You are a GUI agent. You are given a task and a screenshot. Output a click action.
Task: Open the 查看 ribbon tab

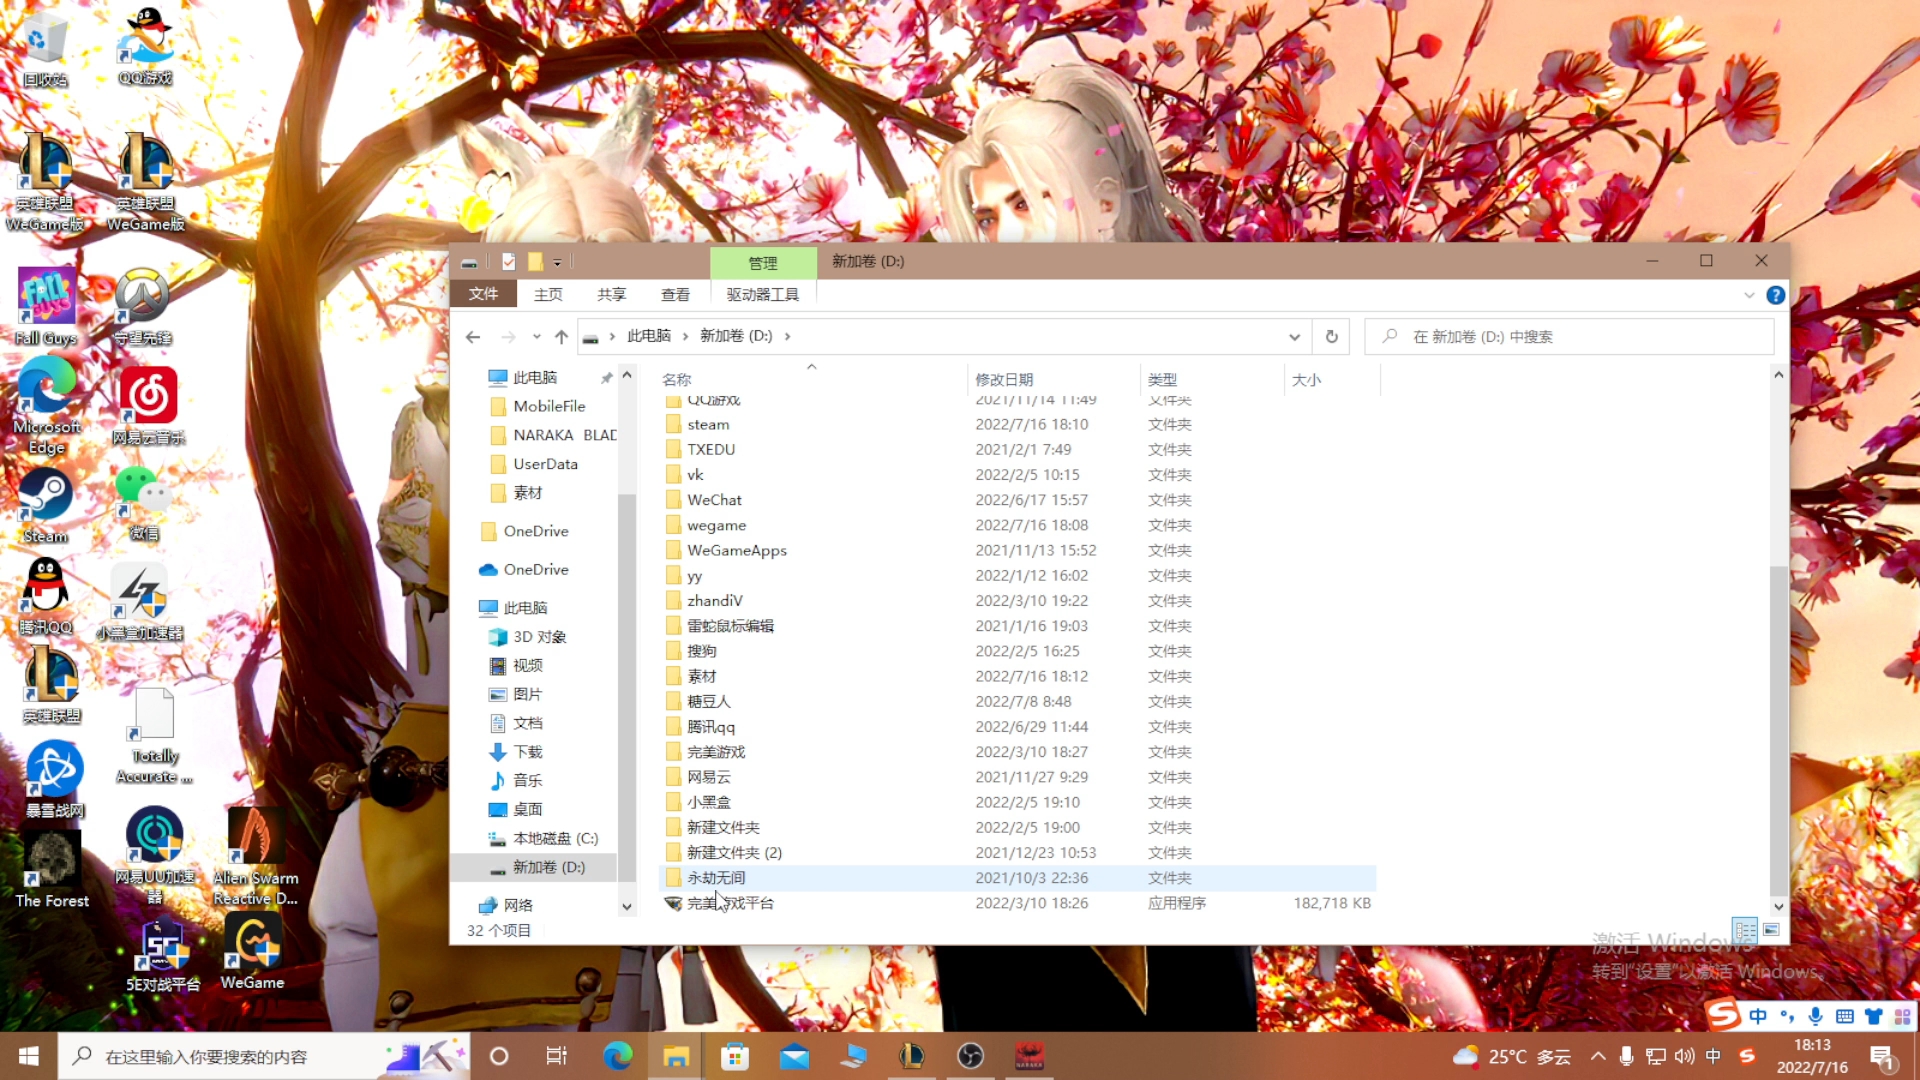[x=676, y=294]
